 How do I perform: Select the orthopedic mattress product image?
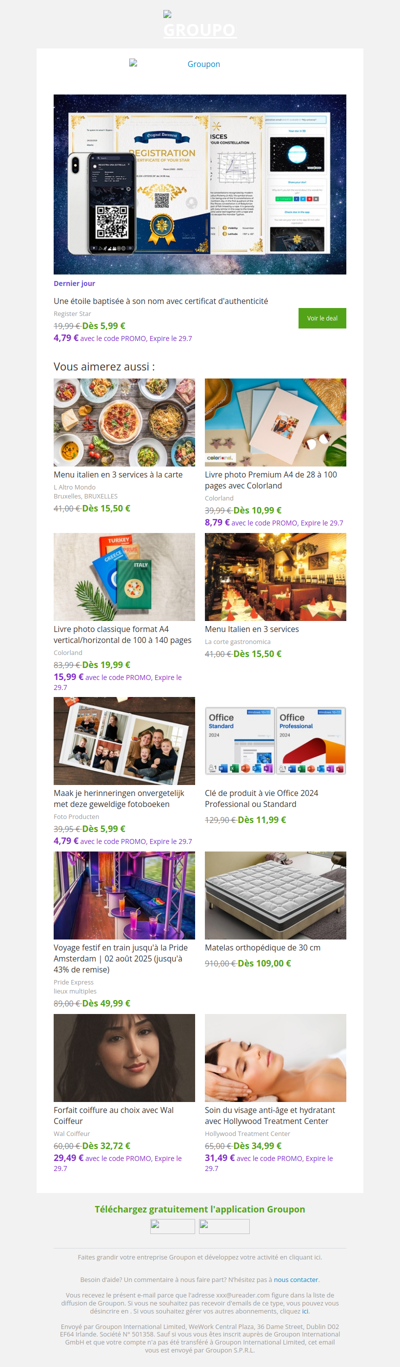coord(275,895)
